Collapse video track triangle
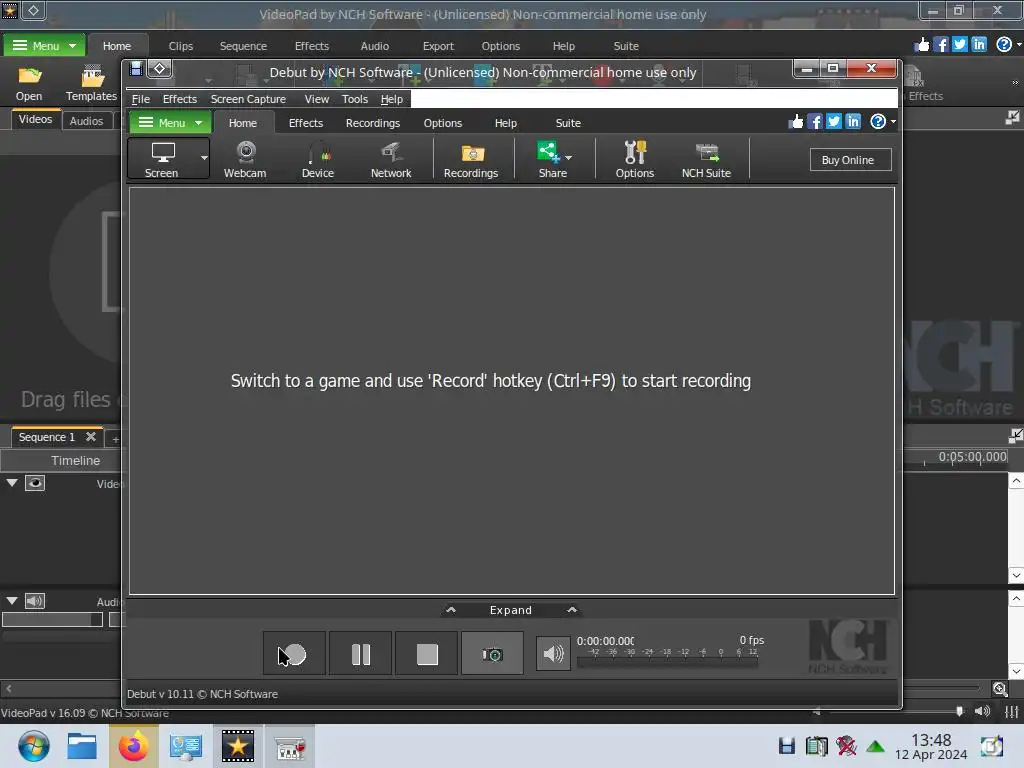Viewport: 1024px width, 768px height. click(12, 483)
